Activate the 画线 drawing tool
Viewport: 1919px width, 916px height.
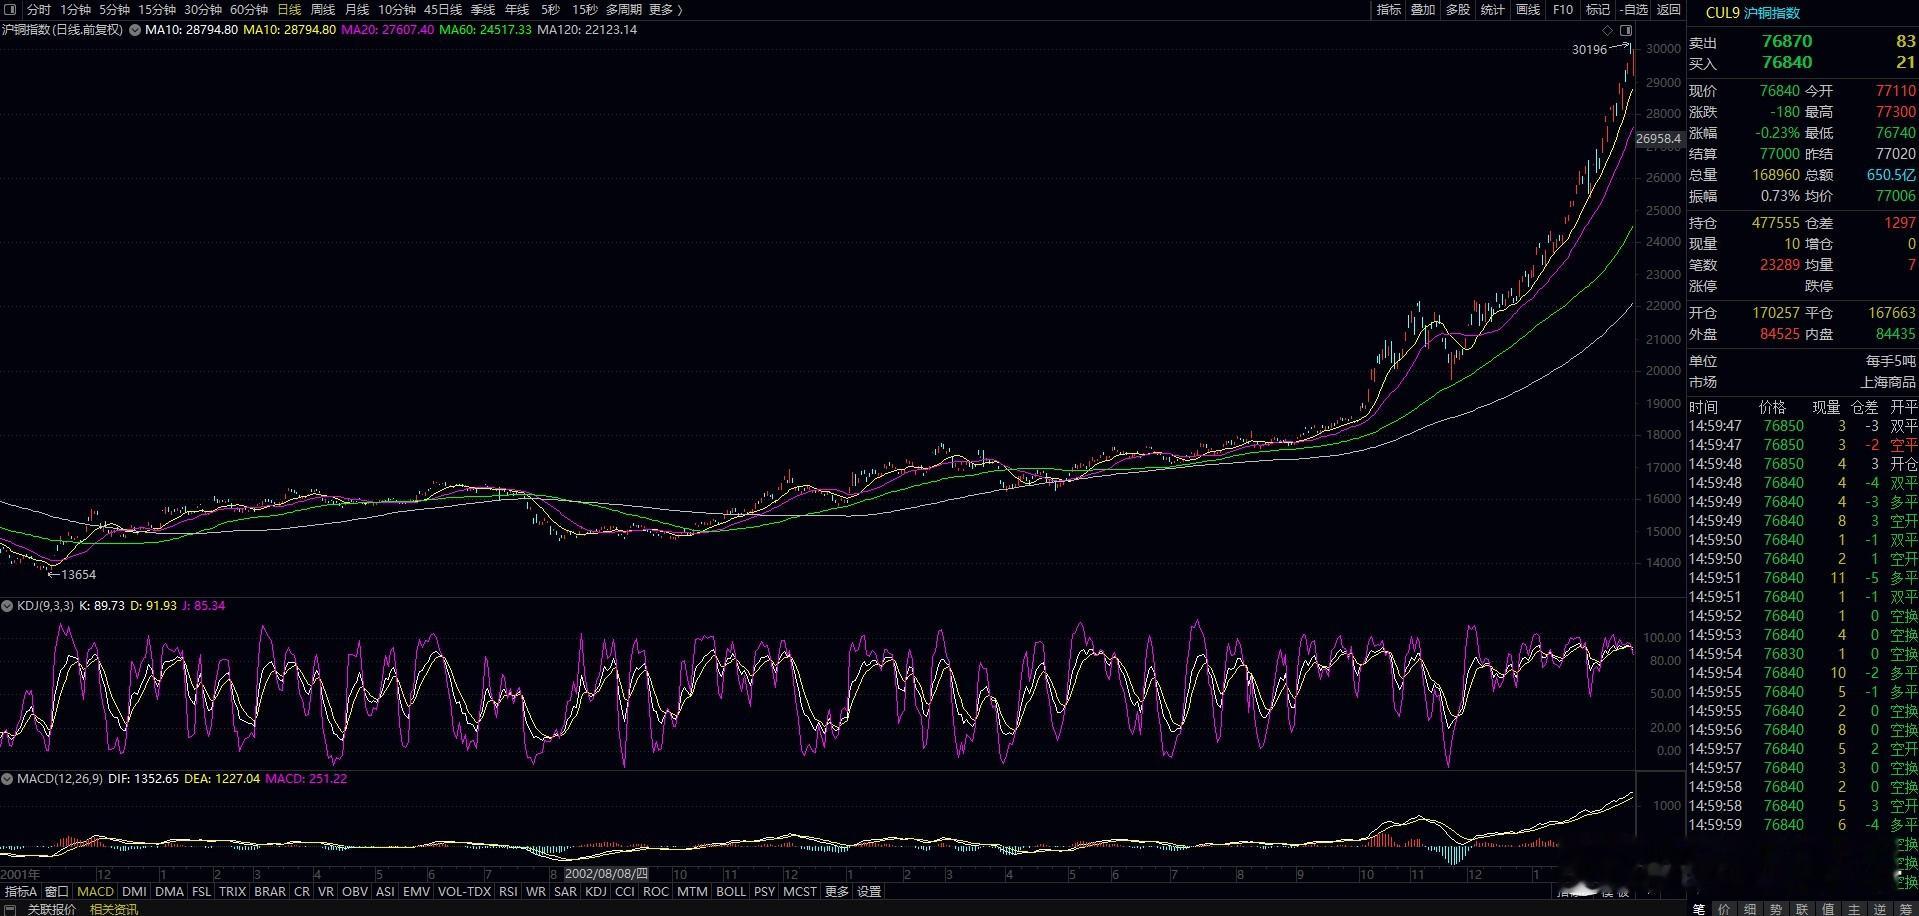coord(1528,9)
